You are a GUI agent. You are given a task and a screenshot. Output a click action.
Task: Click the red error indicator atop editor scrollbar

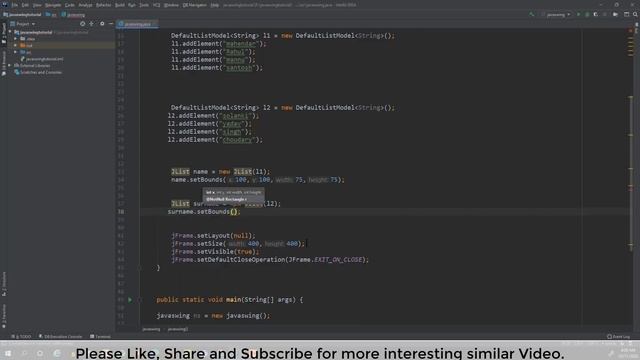coord(631,31)
